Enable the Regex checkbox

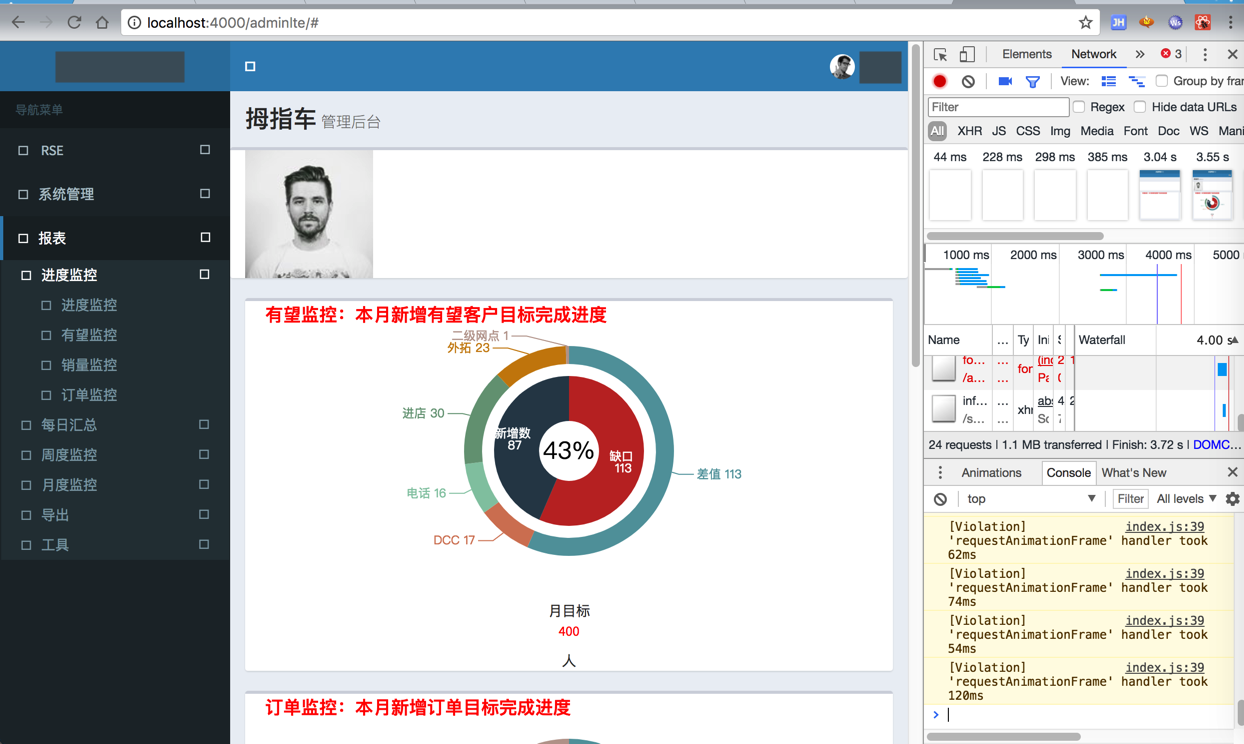[1079, 107]
